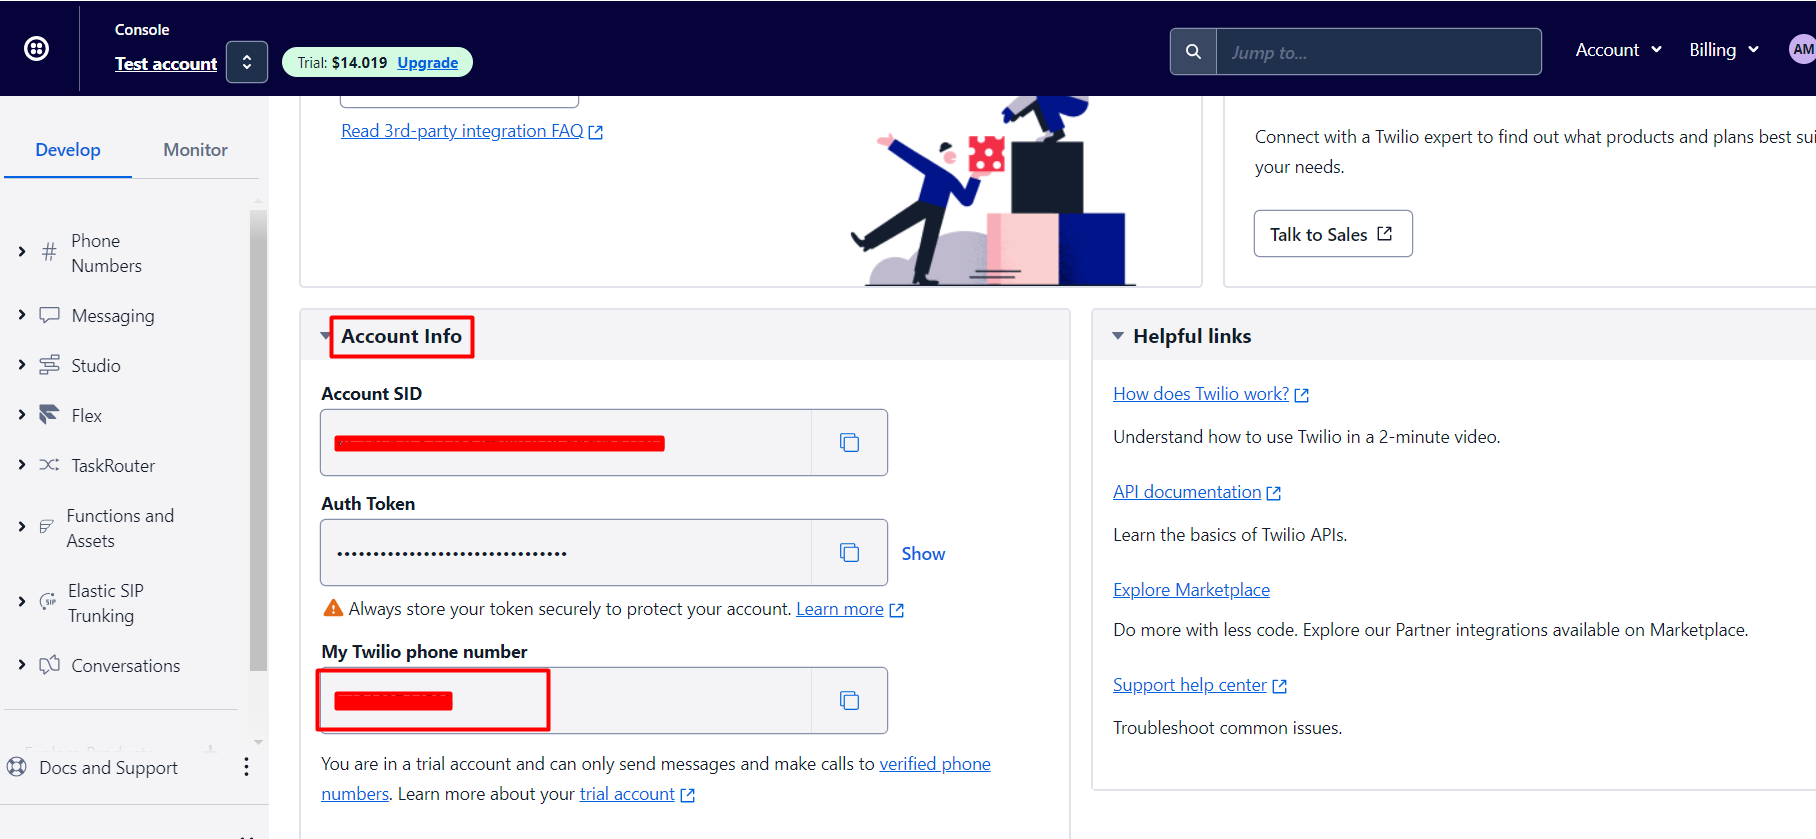The height and width of the screenshot is (839, 1816).
Task: Expand the Functions and Assets chevron
Action: (x=22, y=527)
